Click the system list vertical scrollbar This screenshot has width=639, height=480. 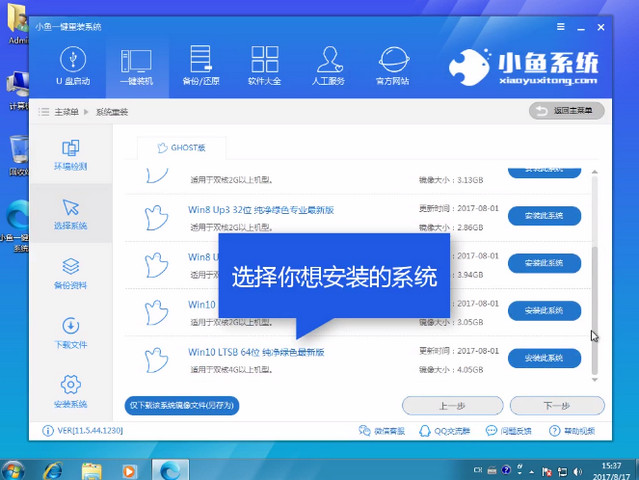click(596, 290)
